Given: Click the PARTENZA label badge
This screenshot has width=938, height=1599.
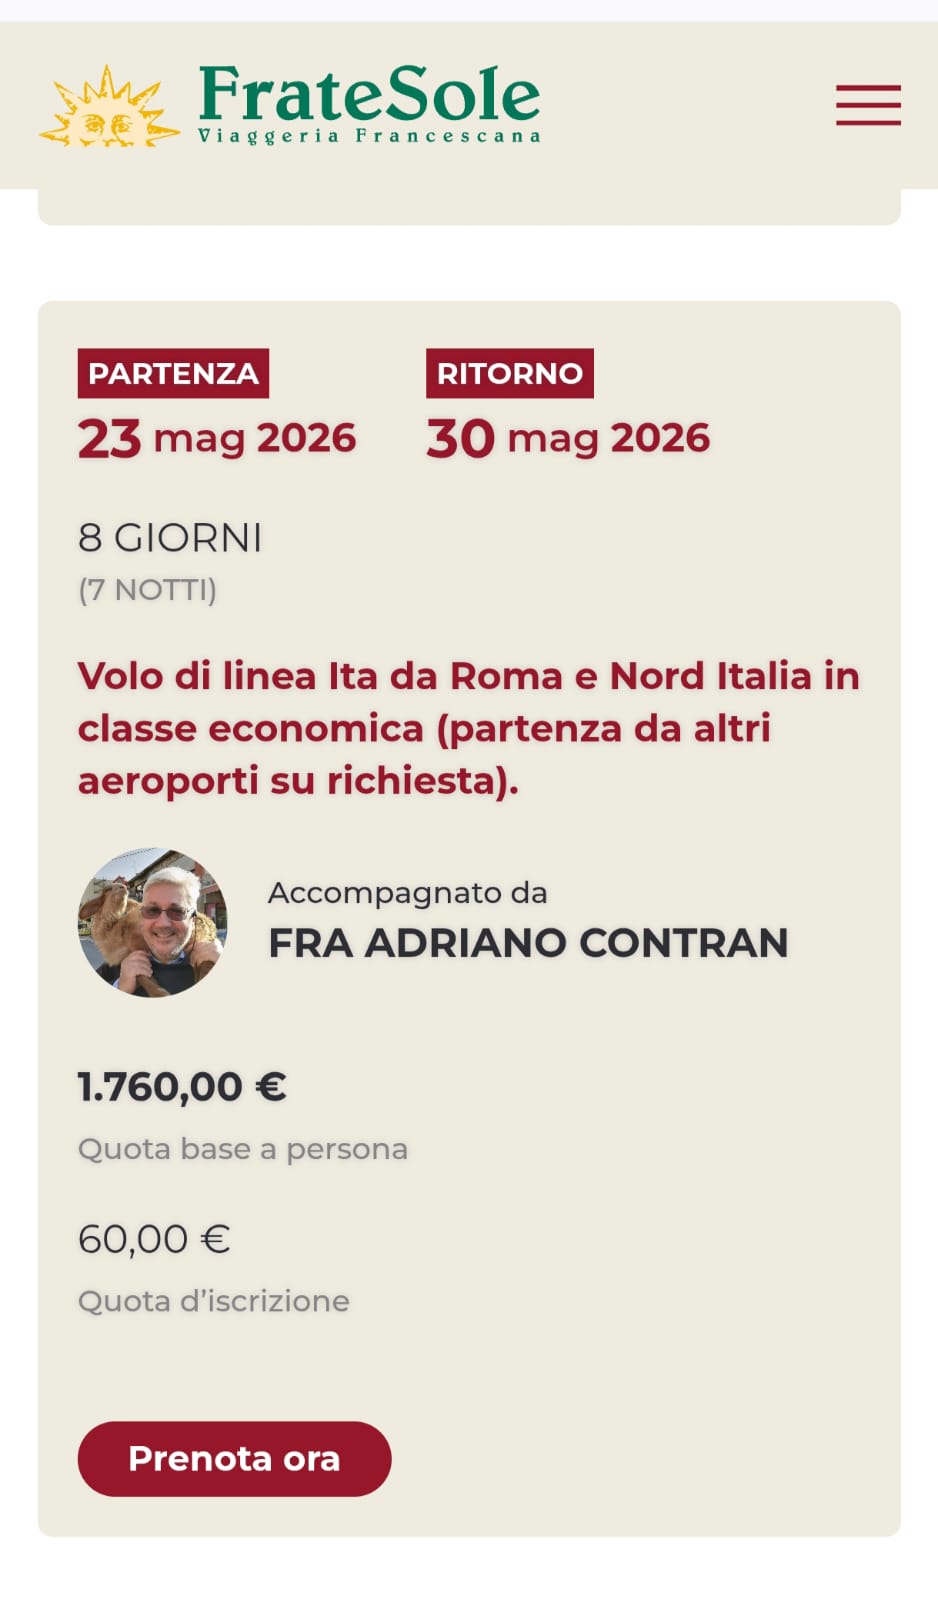Looking at the screenshot, I should (173, 373).
